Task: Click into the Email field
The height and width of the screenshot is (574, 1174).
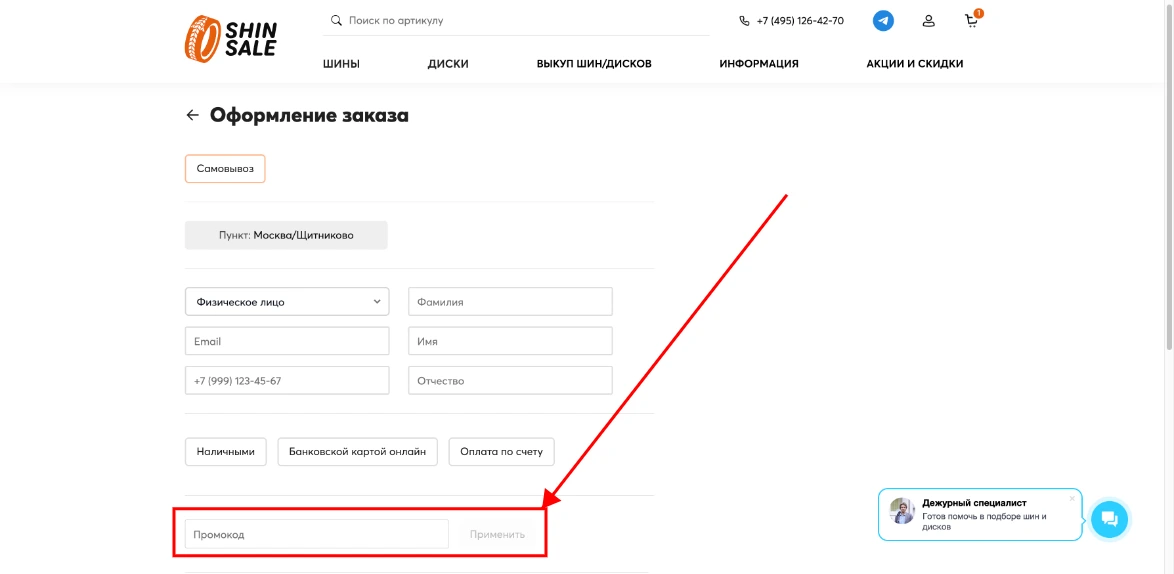Action: click(x=287, y=341)
